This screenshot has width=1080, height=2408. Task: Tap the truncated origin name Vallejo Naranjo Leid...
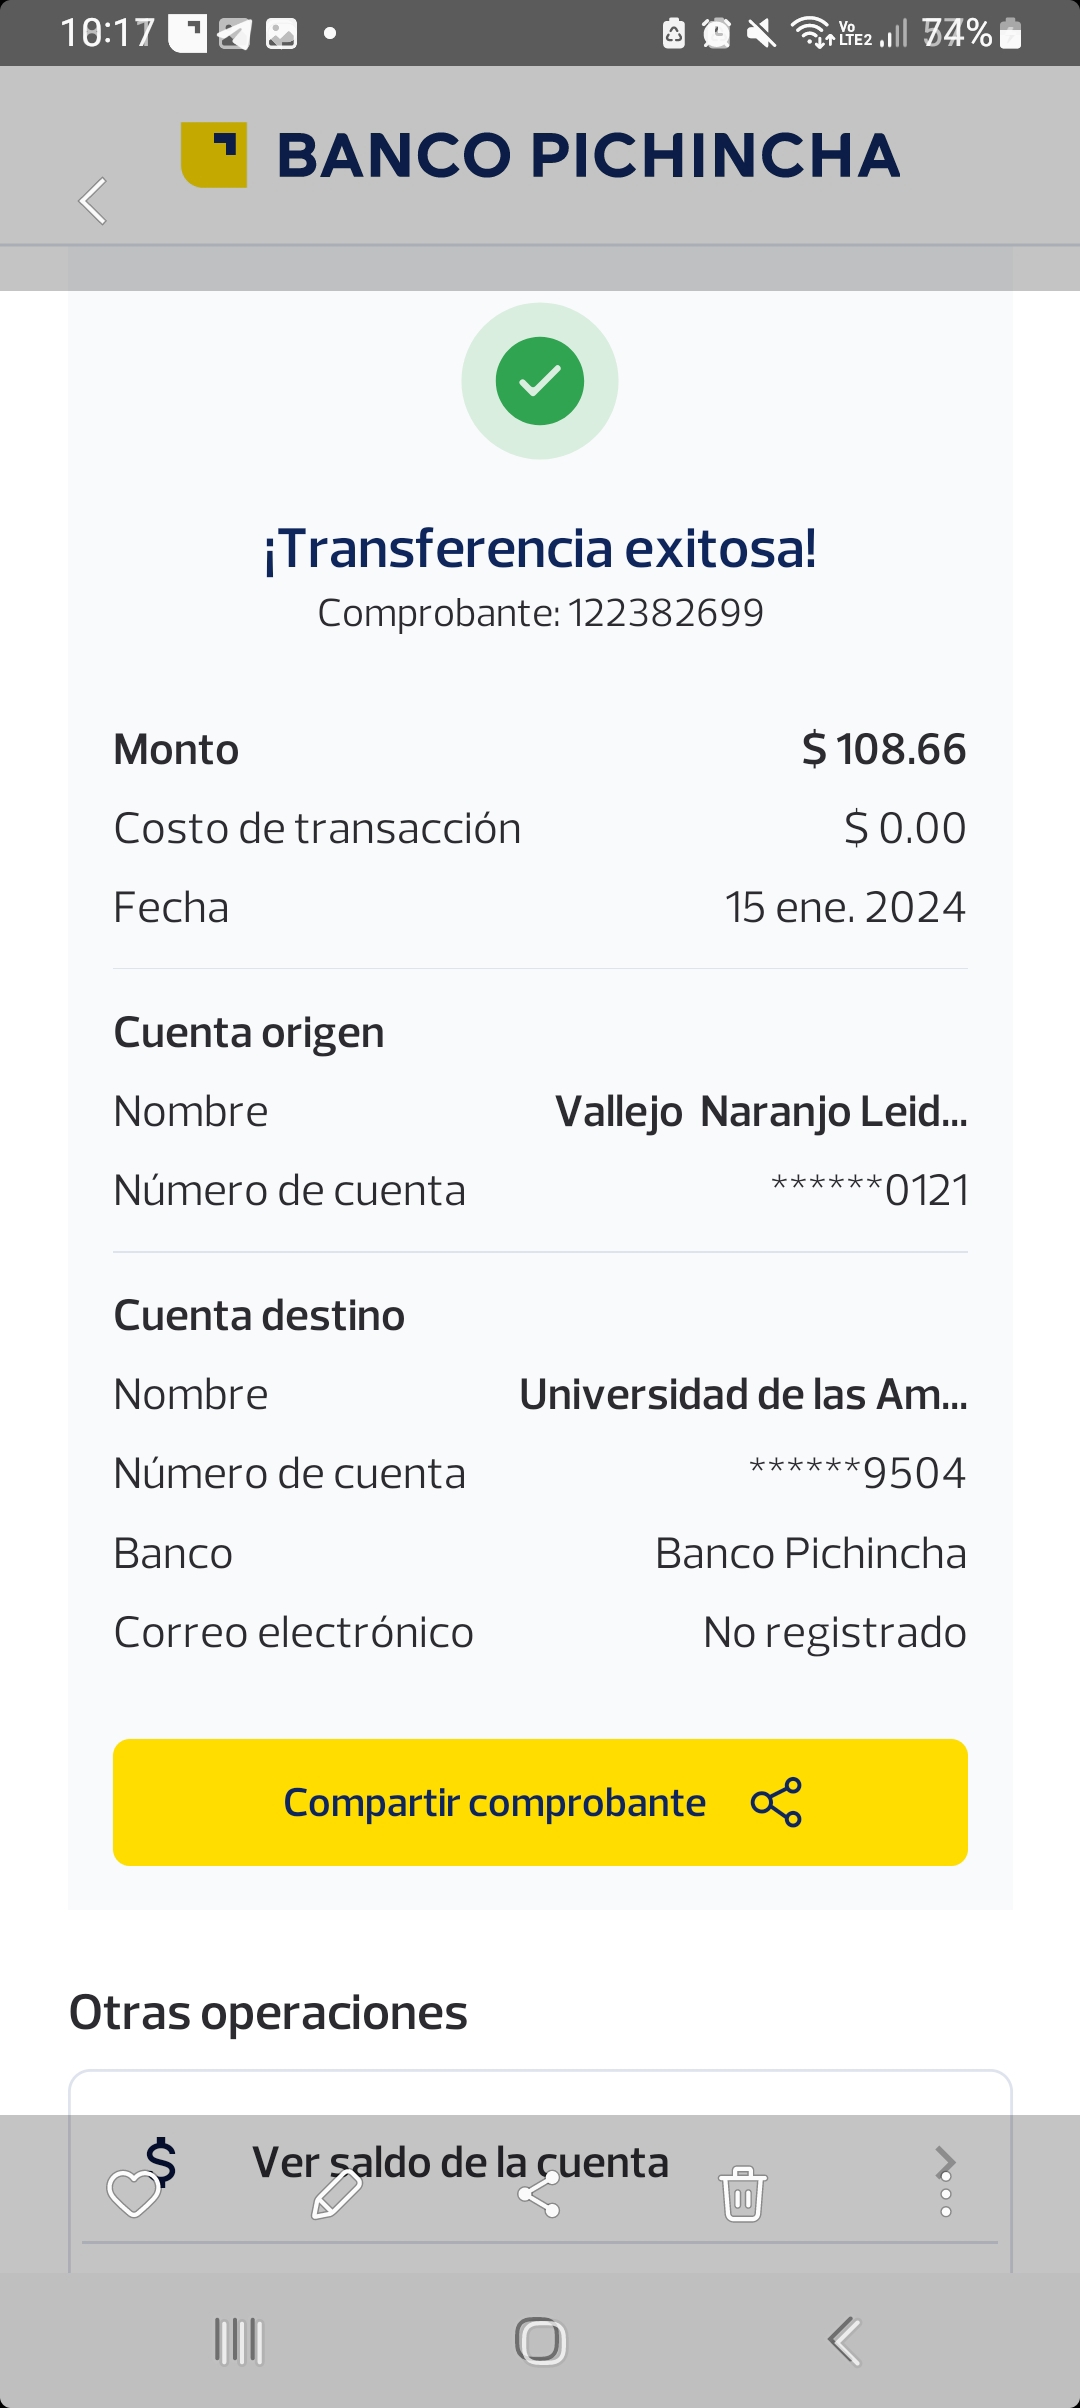pyautogui.click(x=761, y=1111)
